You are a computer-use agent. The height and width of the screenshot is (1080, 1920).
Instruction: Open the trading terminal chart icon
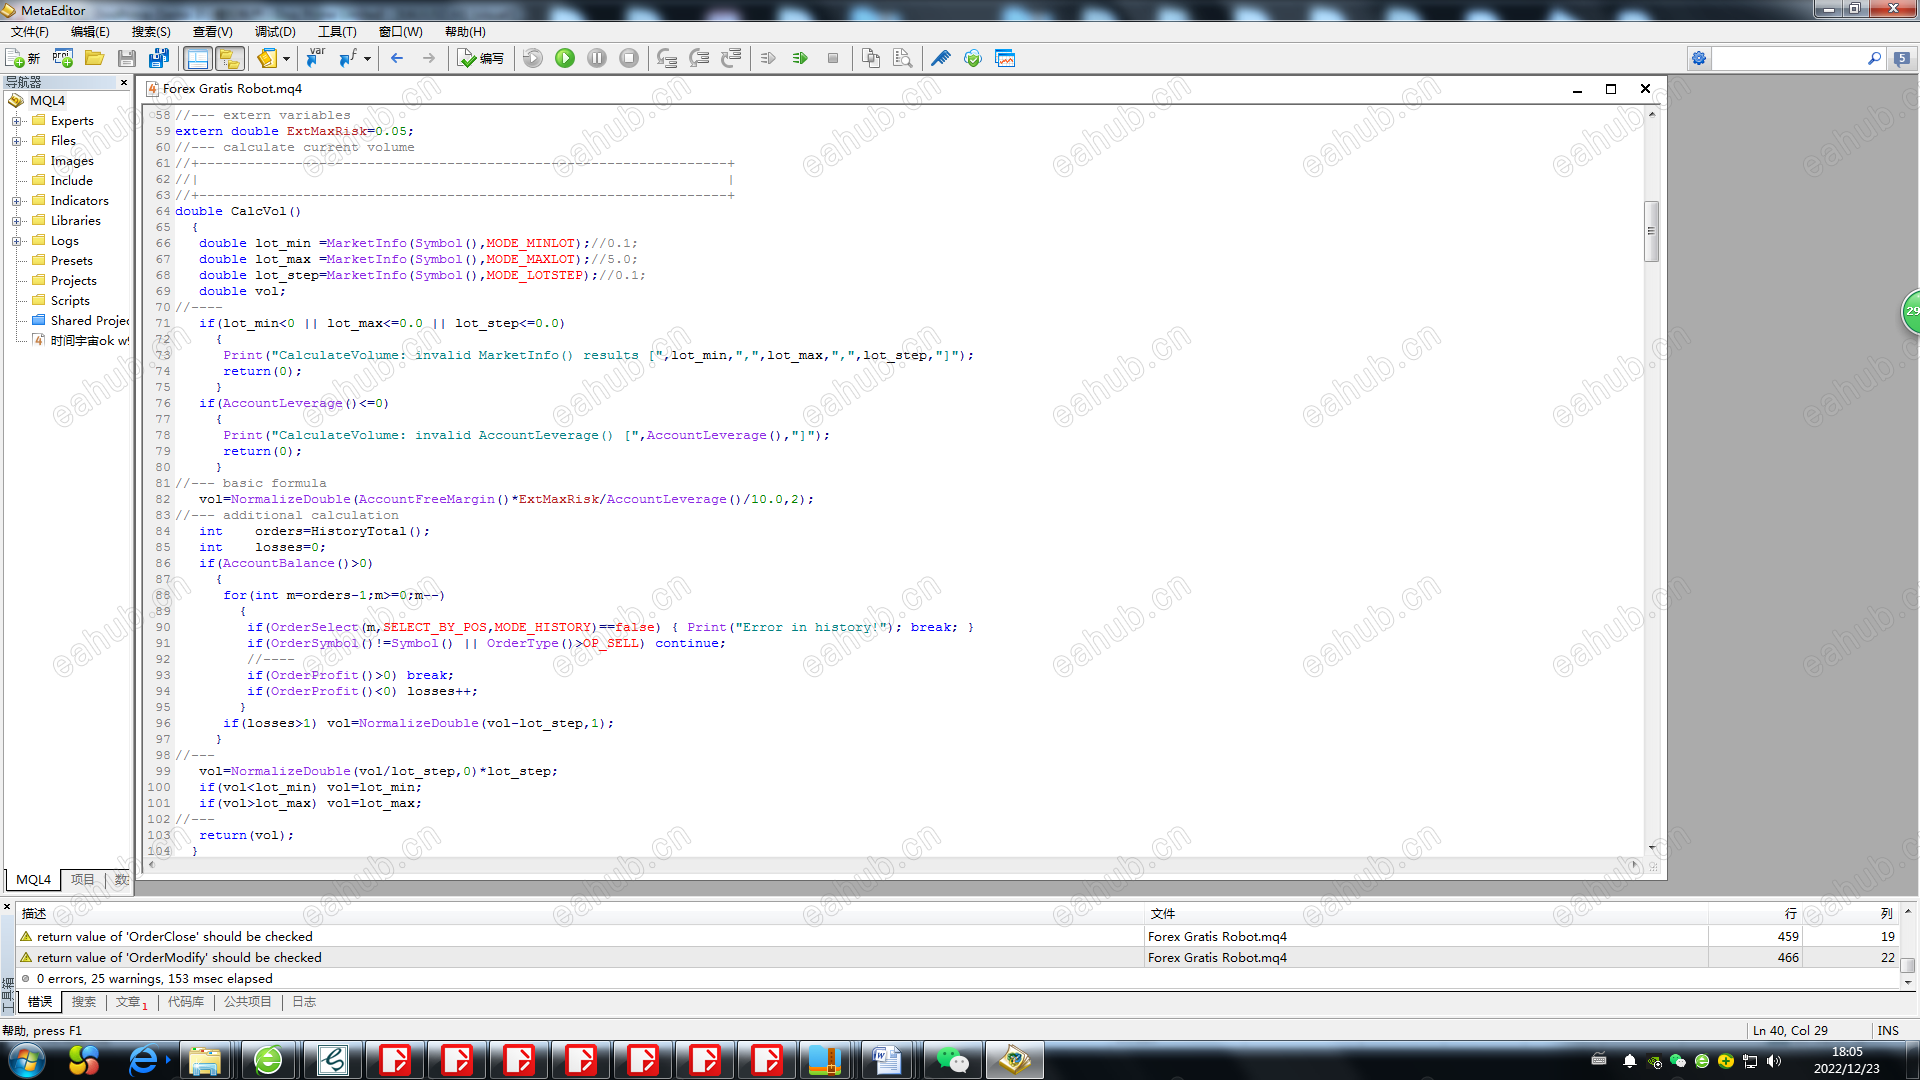pyautogui.click(x=1005, y=58)
